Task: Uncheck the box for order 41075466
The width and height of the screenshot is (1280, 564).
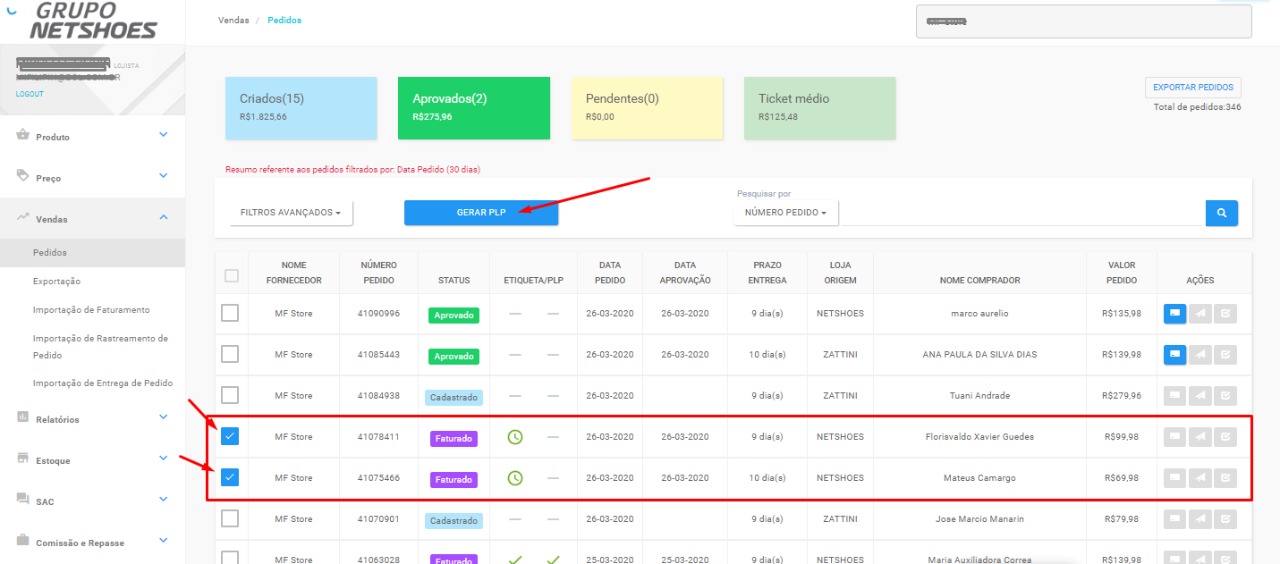Action: [x=230, y=477]
